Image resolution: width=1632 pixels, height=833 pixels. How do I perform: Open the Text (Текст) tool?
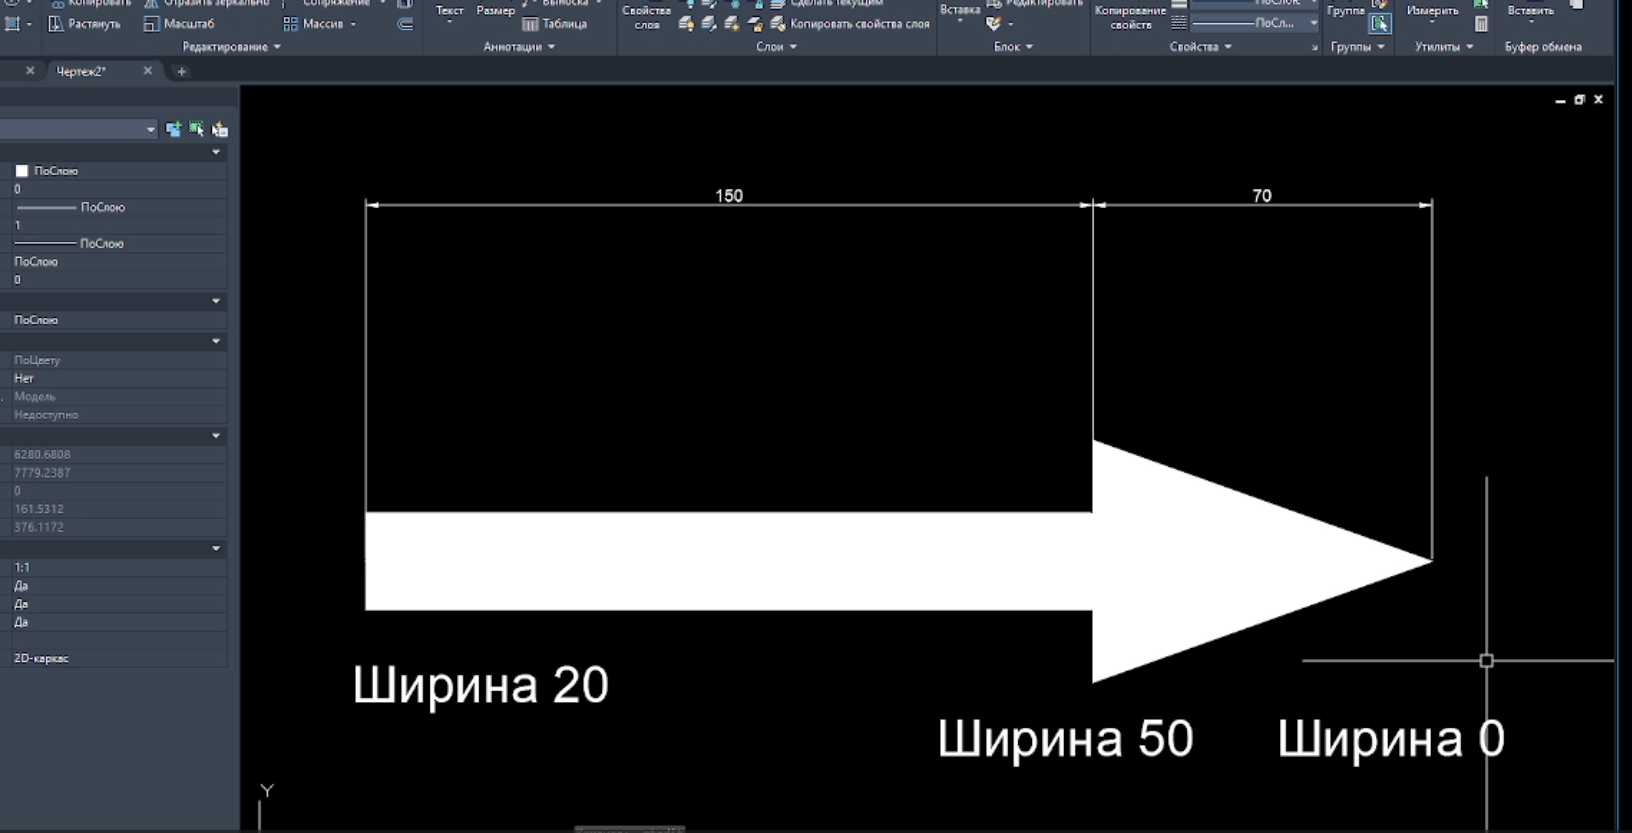click(449, 11)
